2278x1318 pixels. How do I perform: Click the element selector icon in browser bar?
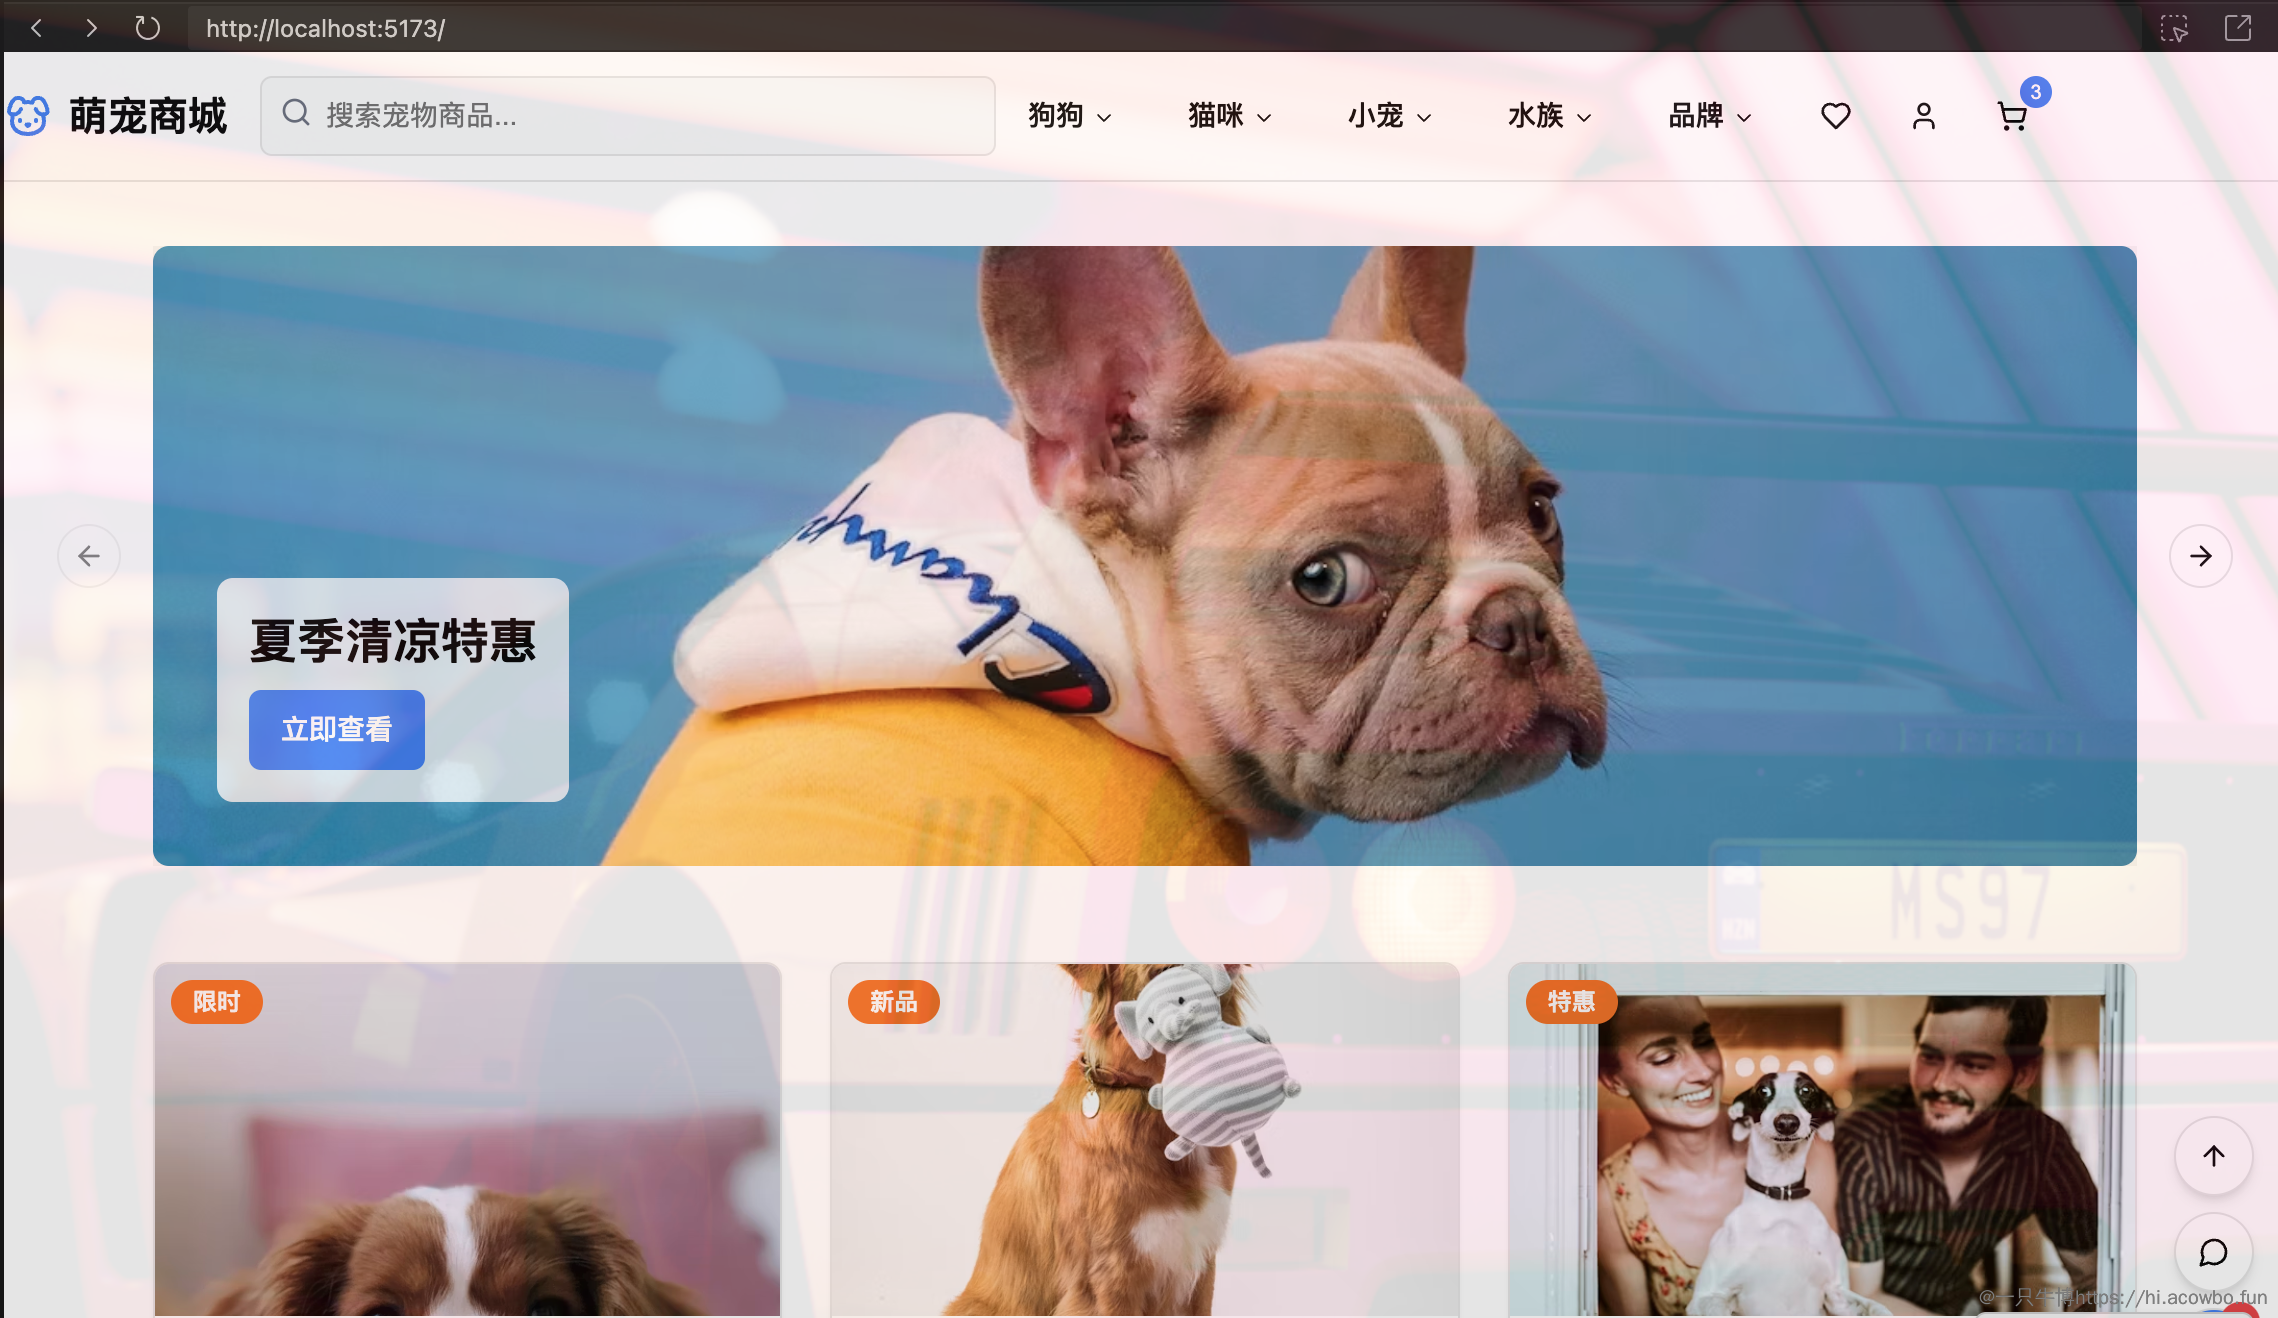[x=2173, y=28]
